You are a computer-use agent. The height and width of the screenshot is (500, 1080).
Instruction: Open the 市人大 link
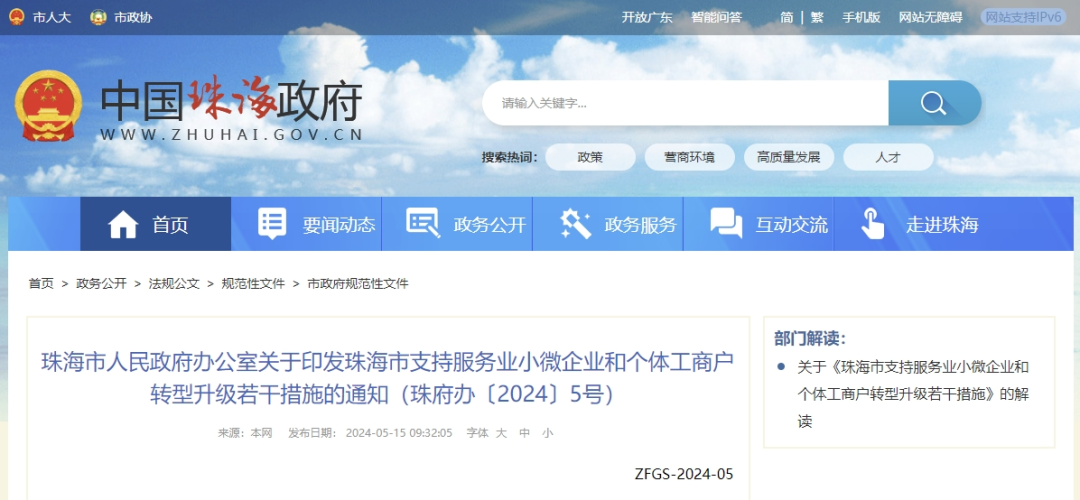pos(52,18)
